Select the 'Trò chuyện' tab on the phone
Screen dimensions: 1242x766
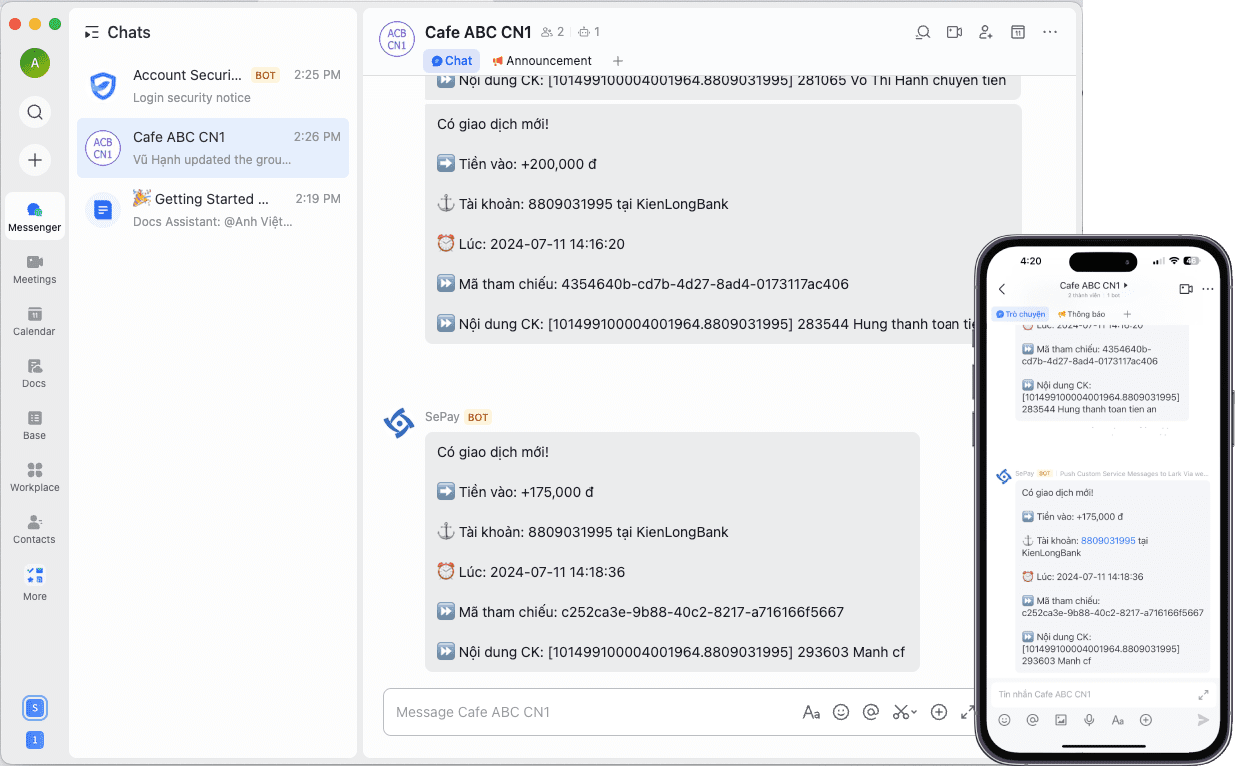pyautogui.click(x=1020, y=314)
